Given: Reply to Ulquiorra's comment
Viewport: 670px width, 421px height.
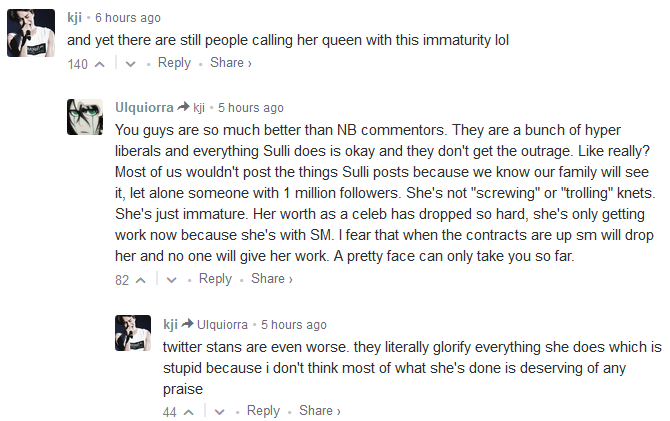Looking at the screenshot, I should [x=215, y=279].
